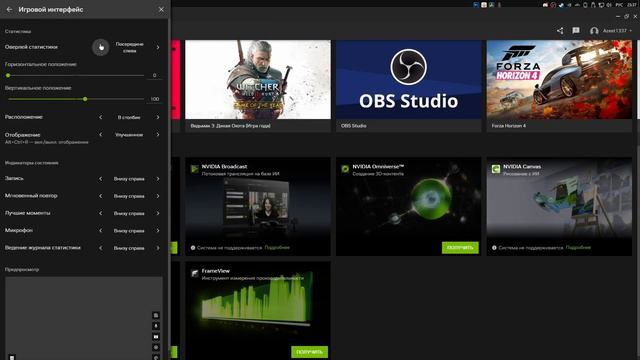
Task: Open Подробнее link on NVIDIA Broadcast card
Action: pos(277,247)
